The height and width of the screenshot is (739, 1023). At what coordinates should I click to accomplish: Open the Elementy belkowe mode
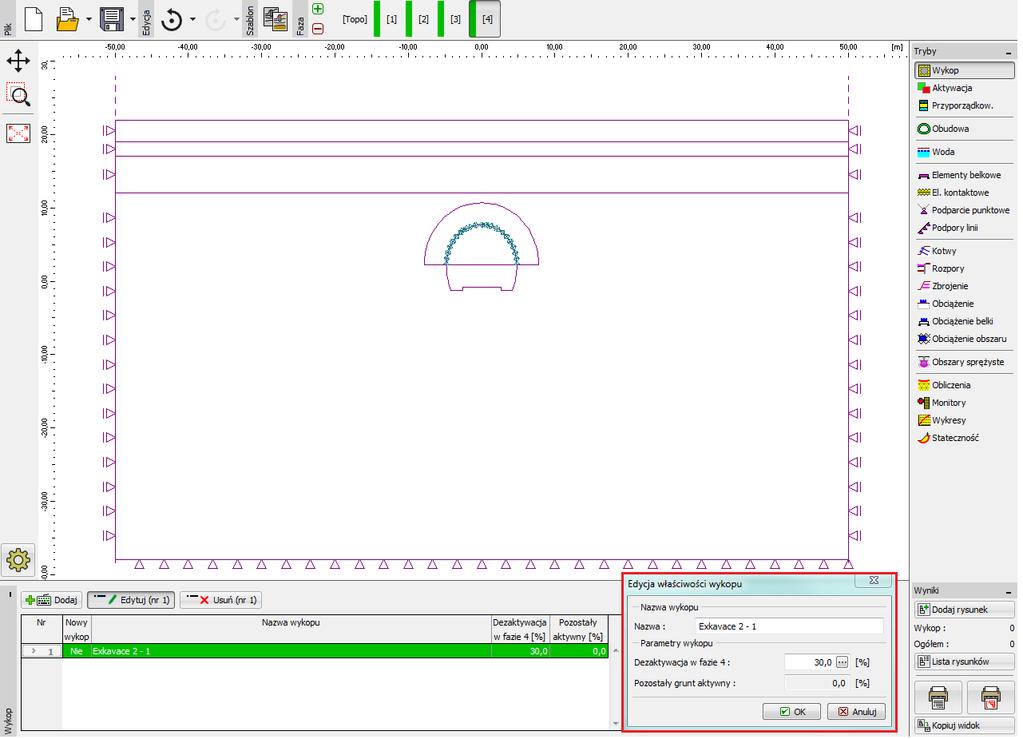[x=964, y=175]
